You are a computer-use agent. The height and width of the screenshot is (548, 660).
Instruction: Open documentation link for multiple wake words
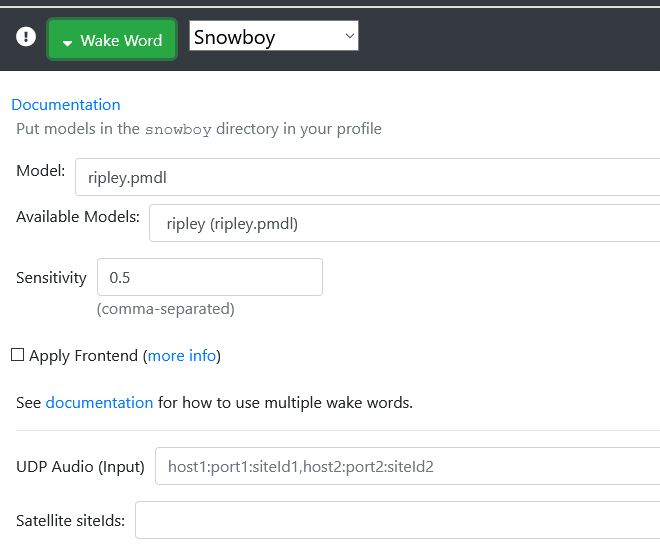click(x=99, y=403)
